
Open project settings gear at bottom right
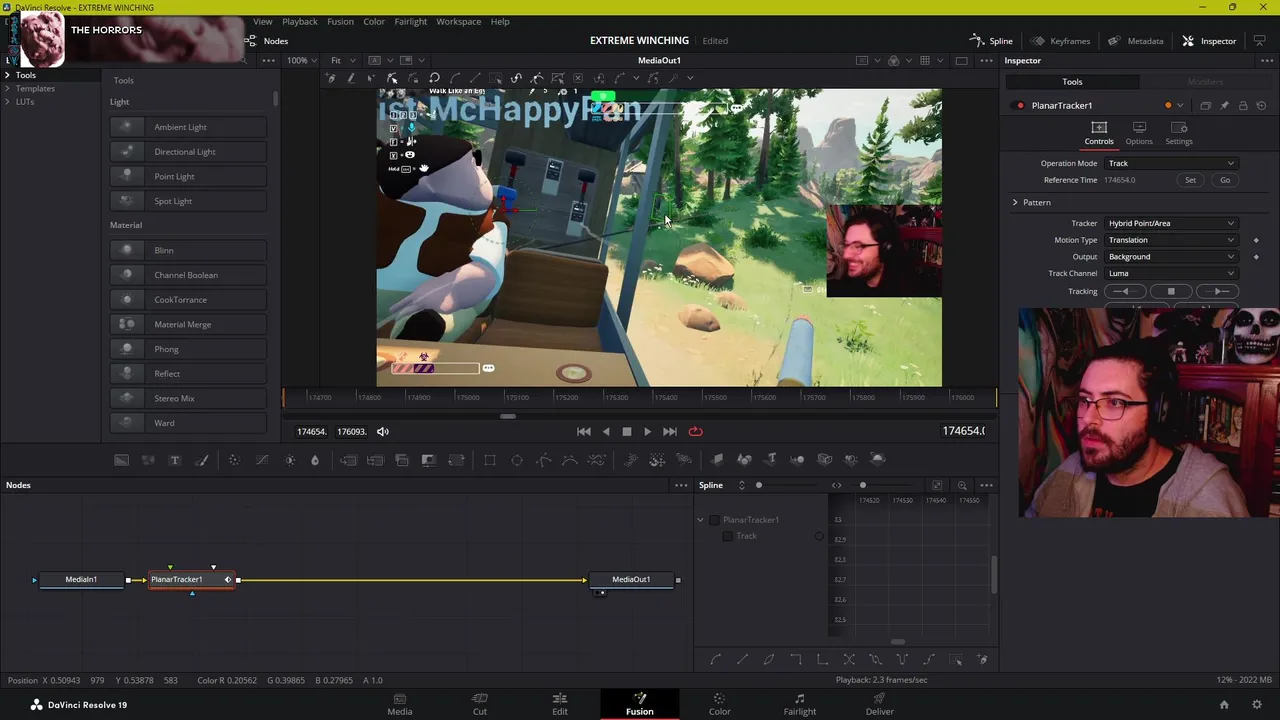click(1257, 705)
